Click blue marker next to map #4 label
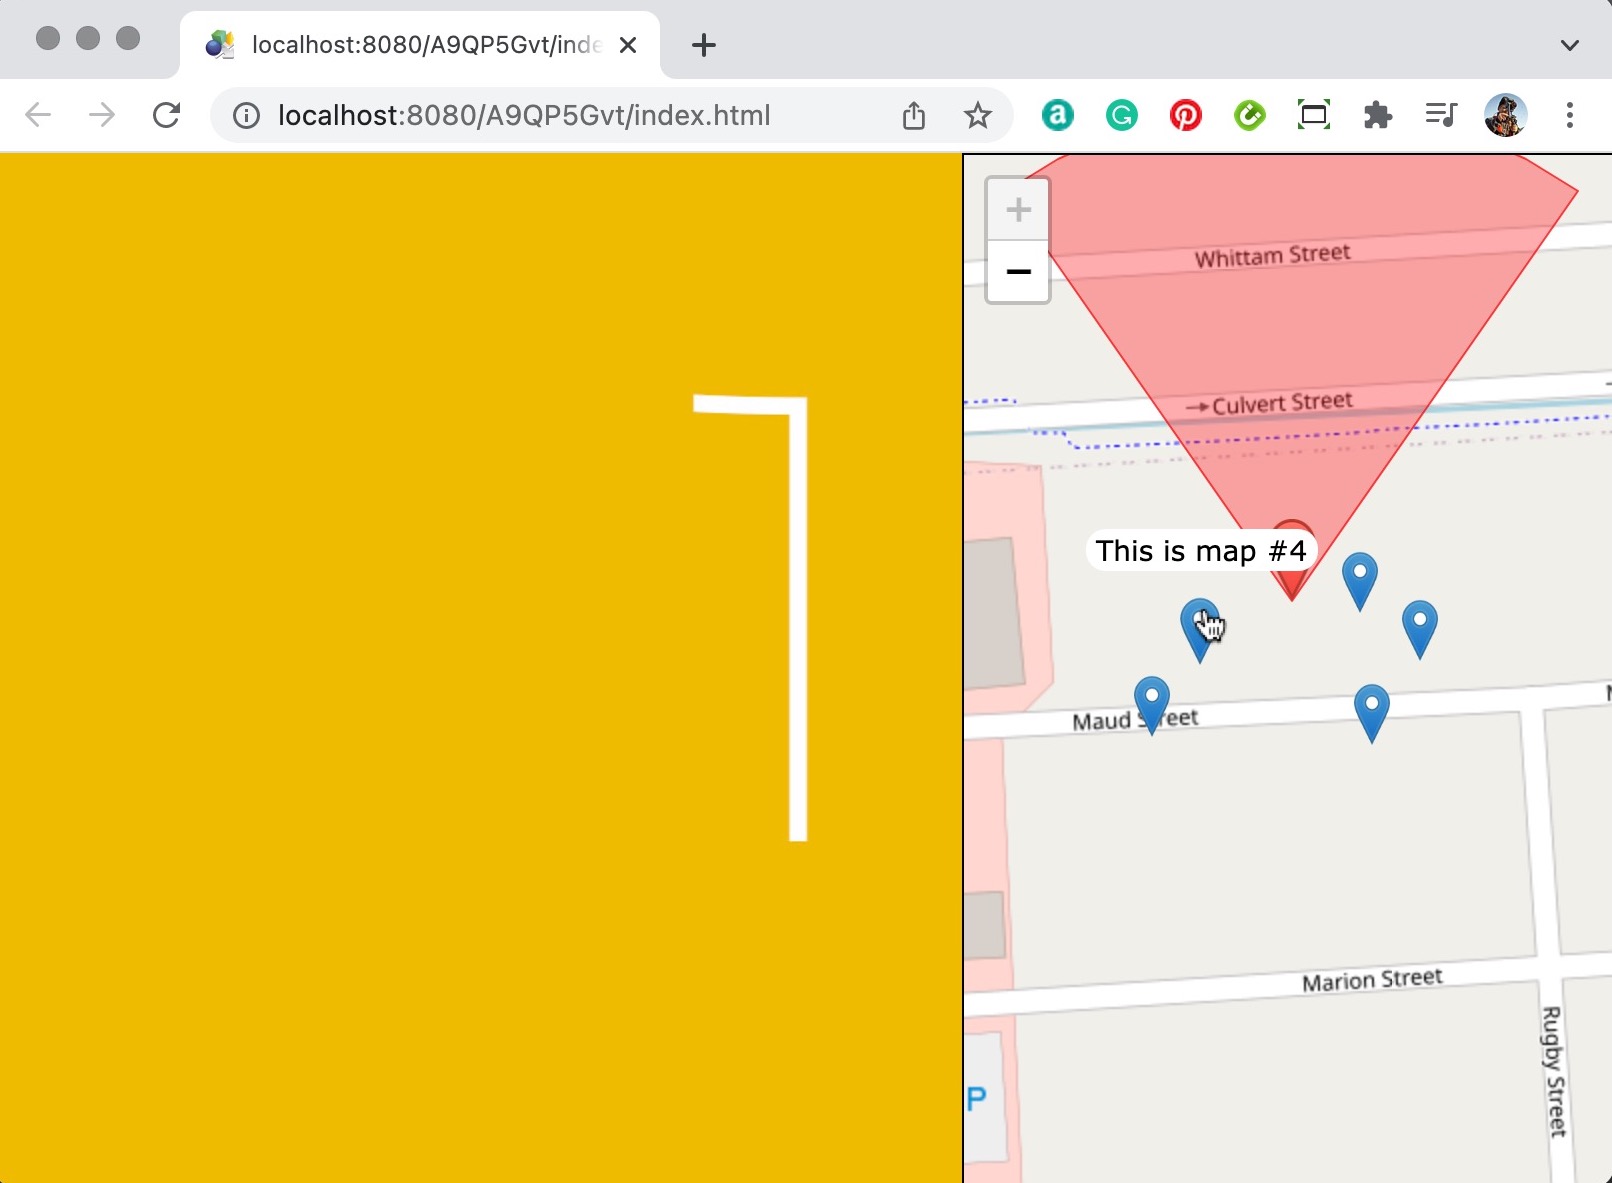 (1360, 581)
